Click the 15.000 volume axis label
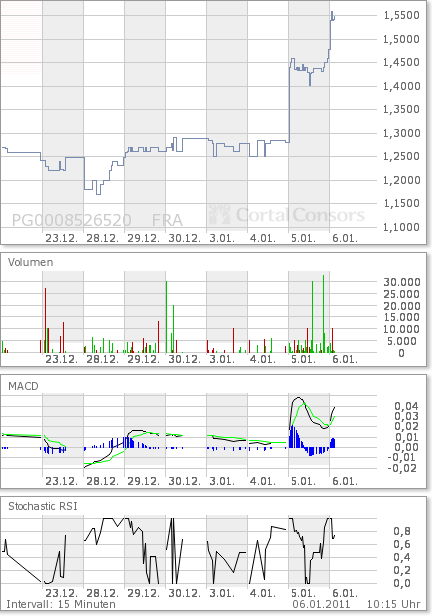Viewport: 432px width, 616px height. pyautogui.click(x=402, y=317)
